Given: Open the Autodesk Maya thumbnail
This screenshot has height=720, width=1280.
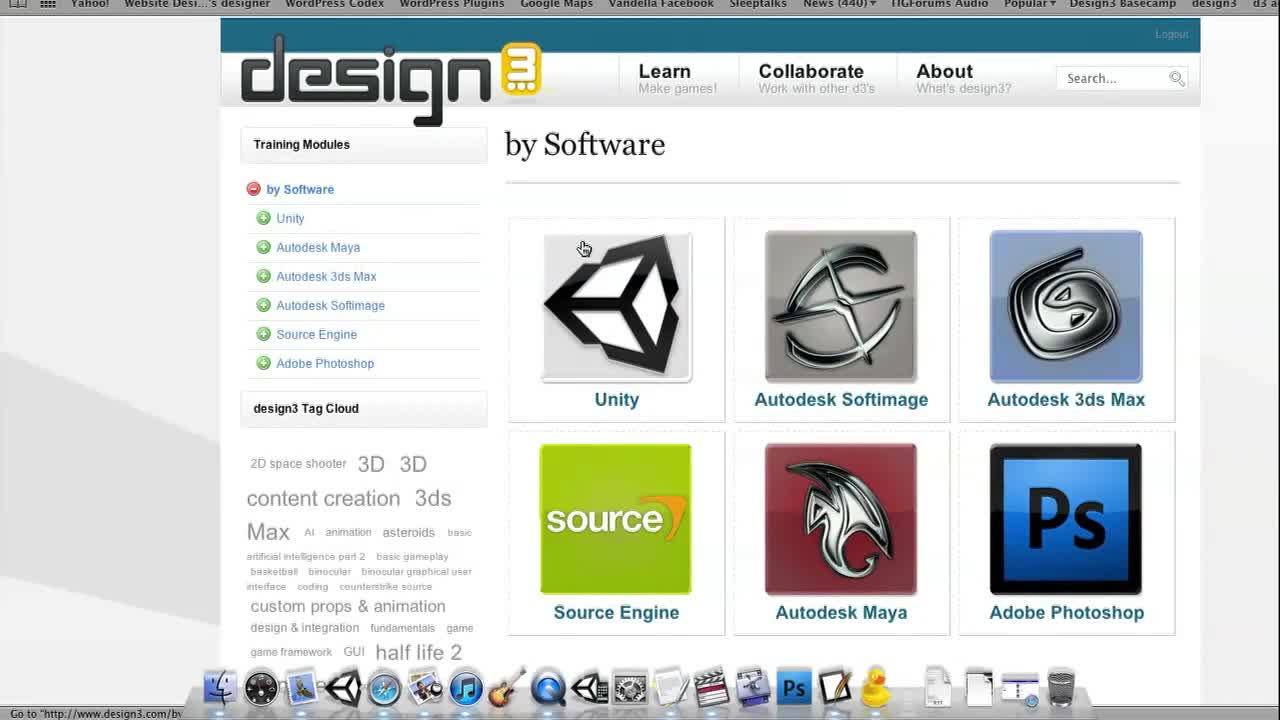Looking at the screenshot, I should [840, 518].
